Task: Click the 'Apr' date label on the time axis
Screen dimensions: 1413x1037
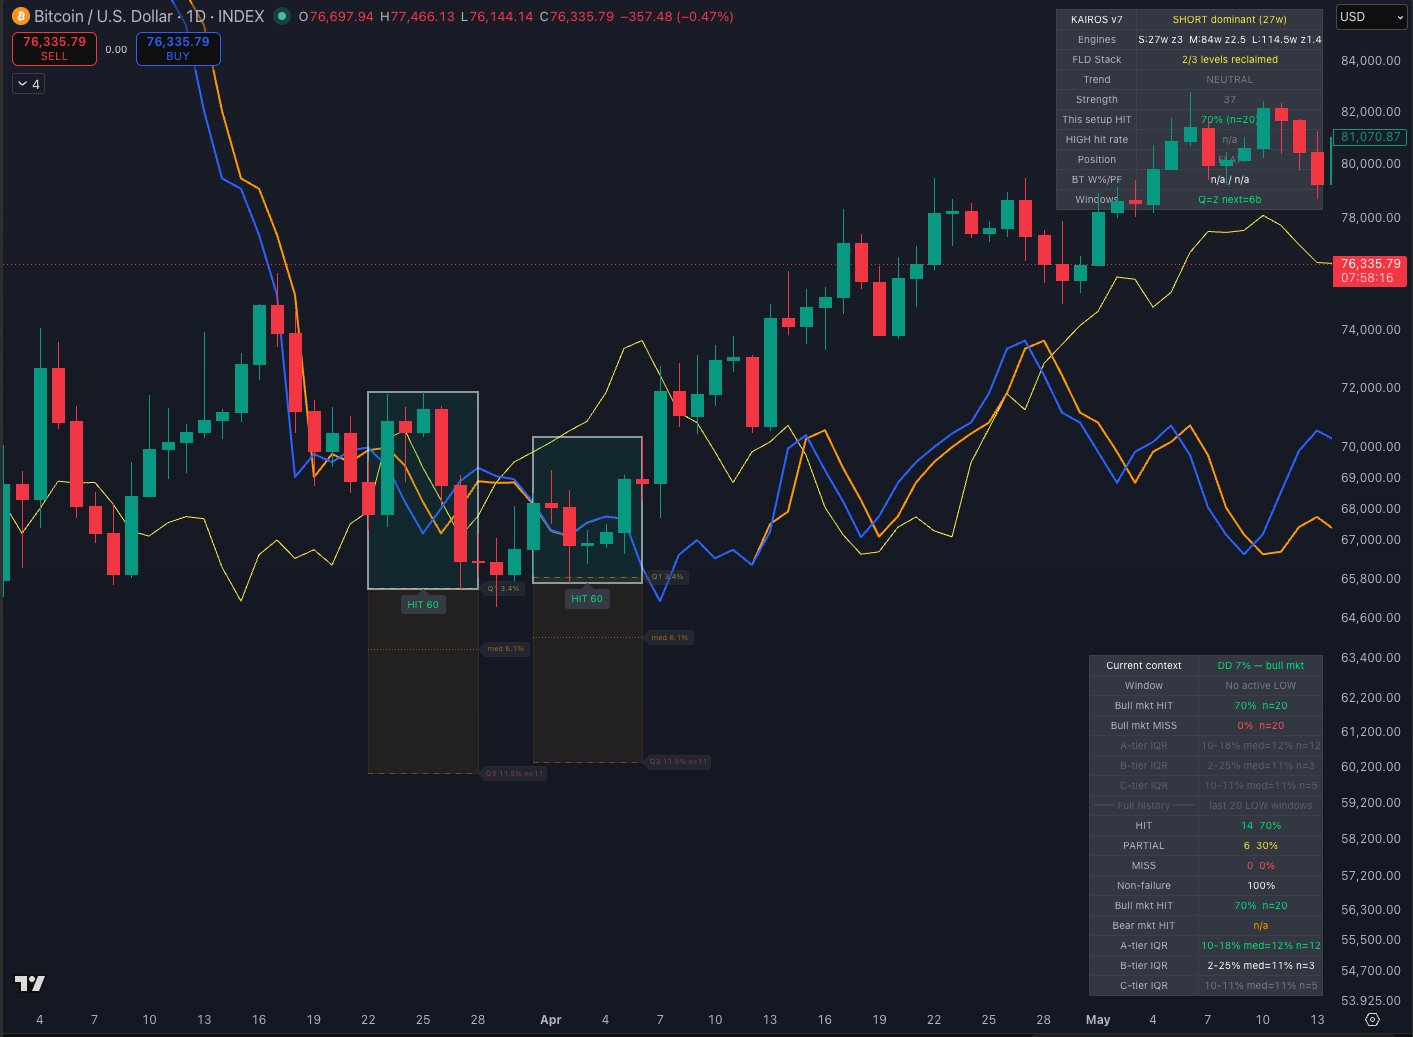Action: [550, 1020]
